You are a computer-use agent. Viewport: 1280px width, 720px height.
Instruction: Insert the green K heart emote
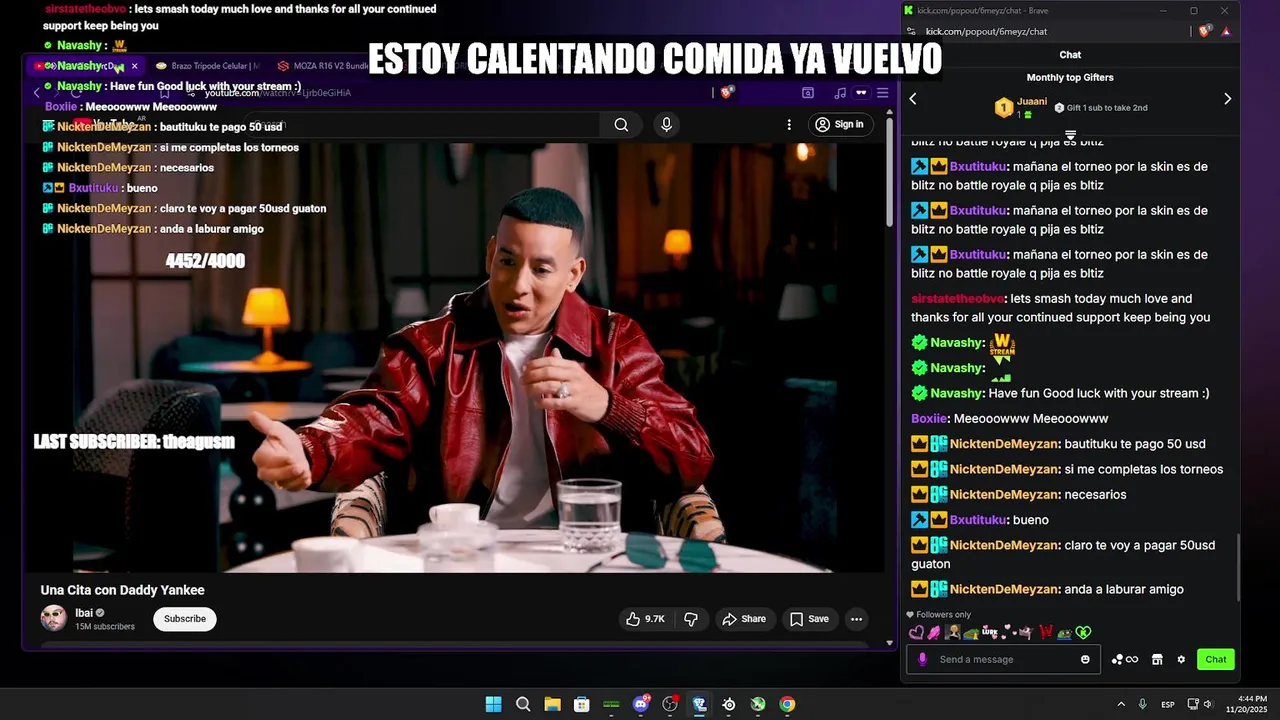(1083, 632)
